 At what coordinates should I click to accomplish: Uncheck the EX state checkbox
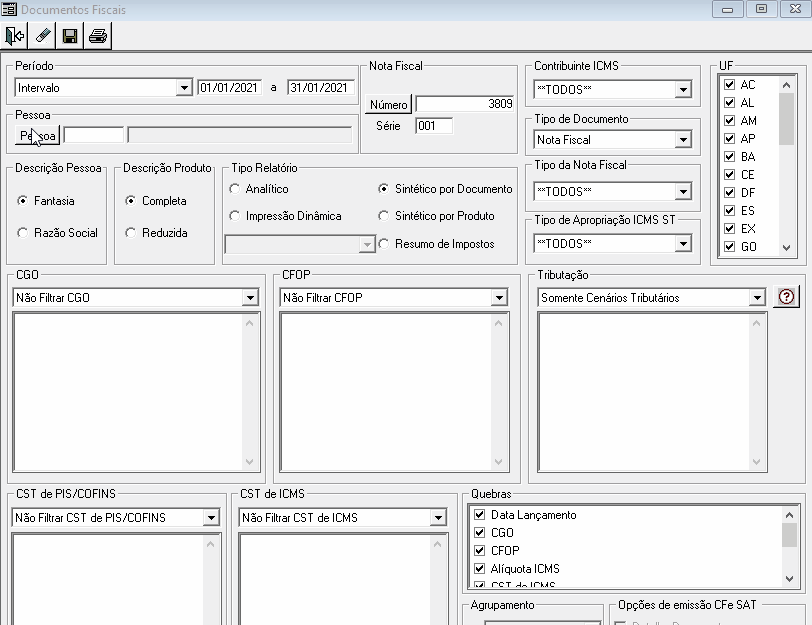(x=730, y=228)
